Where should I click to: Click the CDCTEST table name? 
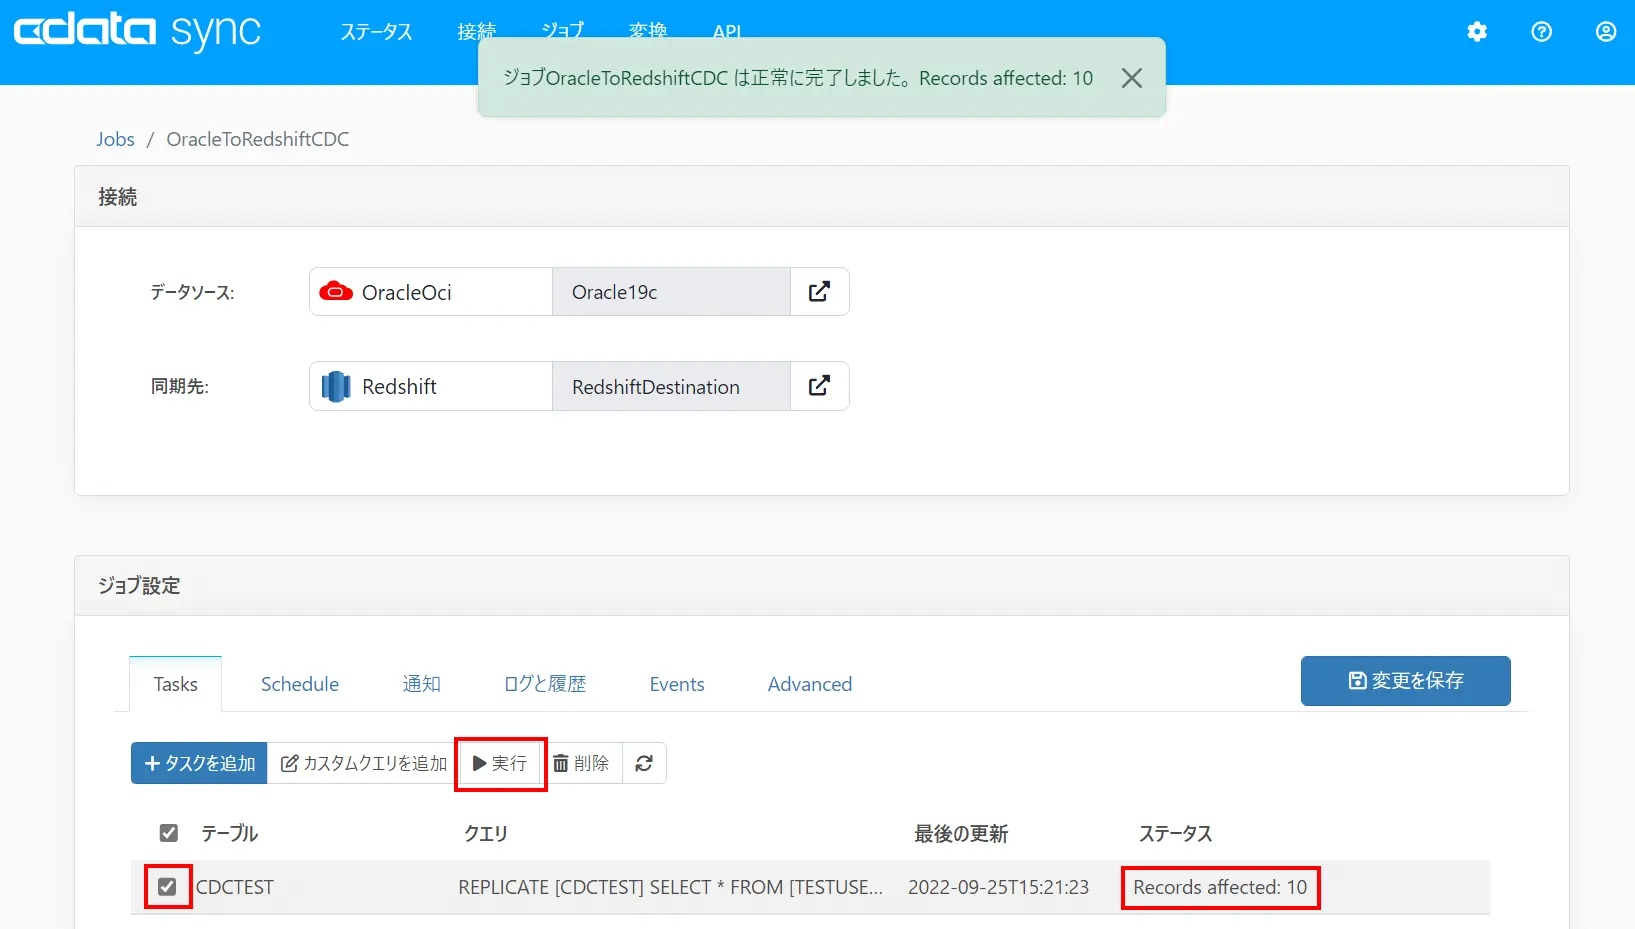click(x=234, y=887)
